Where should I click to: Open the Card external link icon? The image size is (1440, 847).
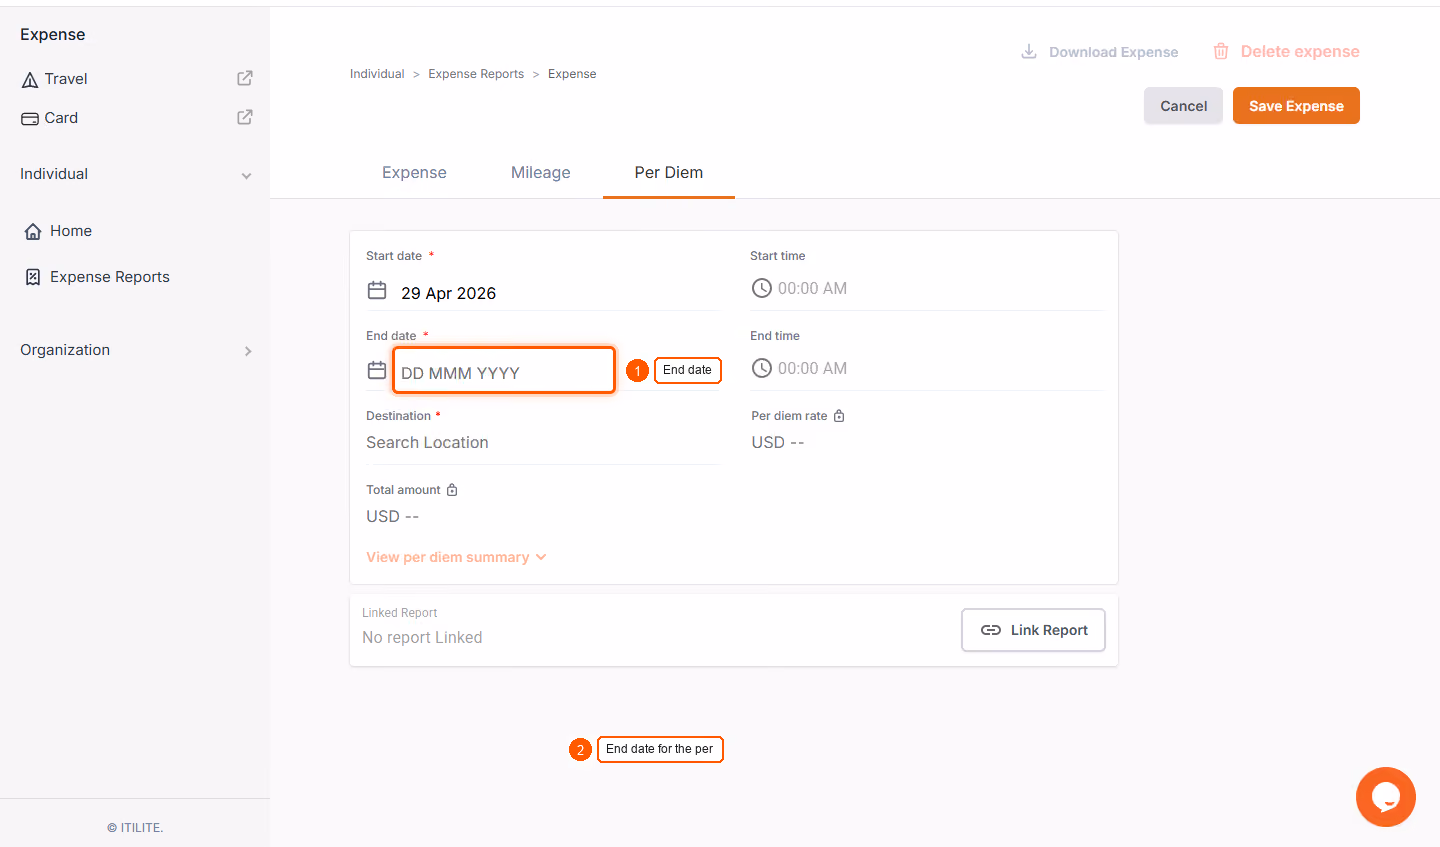pos(245,117)
